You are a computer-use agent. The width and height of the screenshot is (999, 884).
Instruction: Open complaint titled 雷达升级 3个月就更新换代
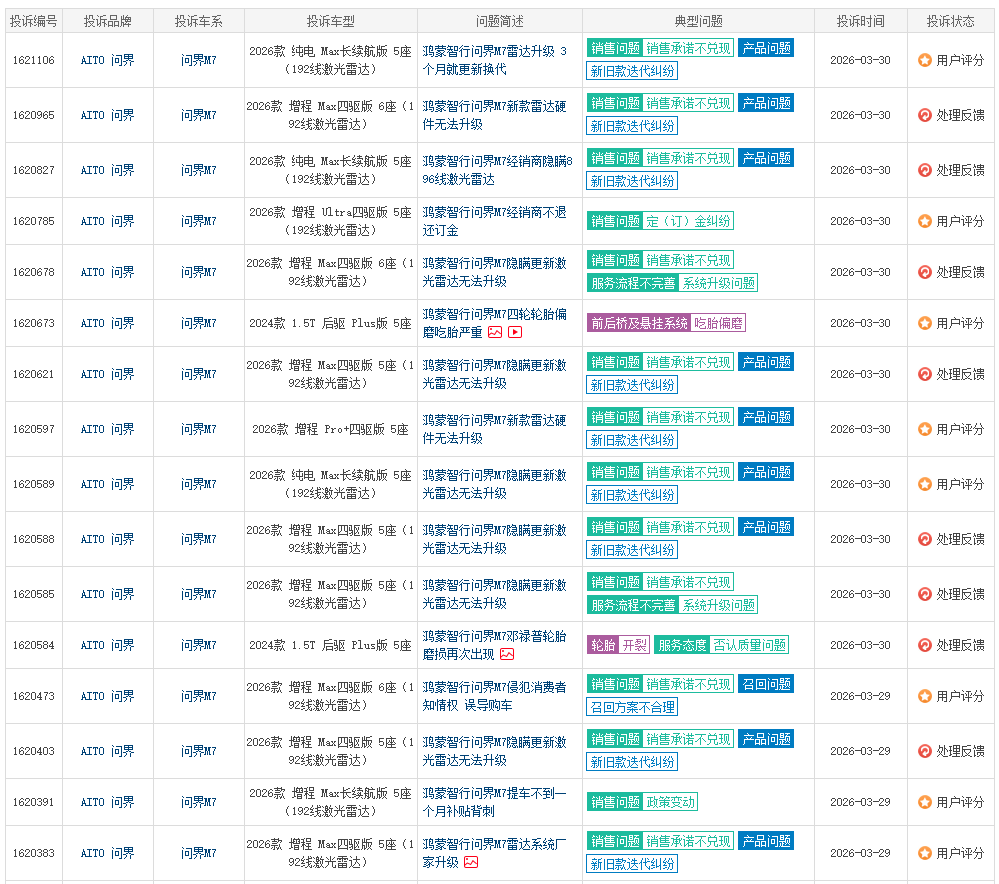click(x=494, y=60)
